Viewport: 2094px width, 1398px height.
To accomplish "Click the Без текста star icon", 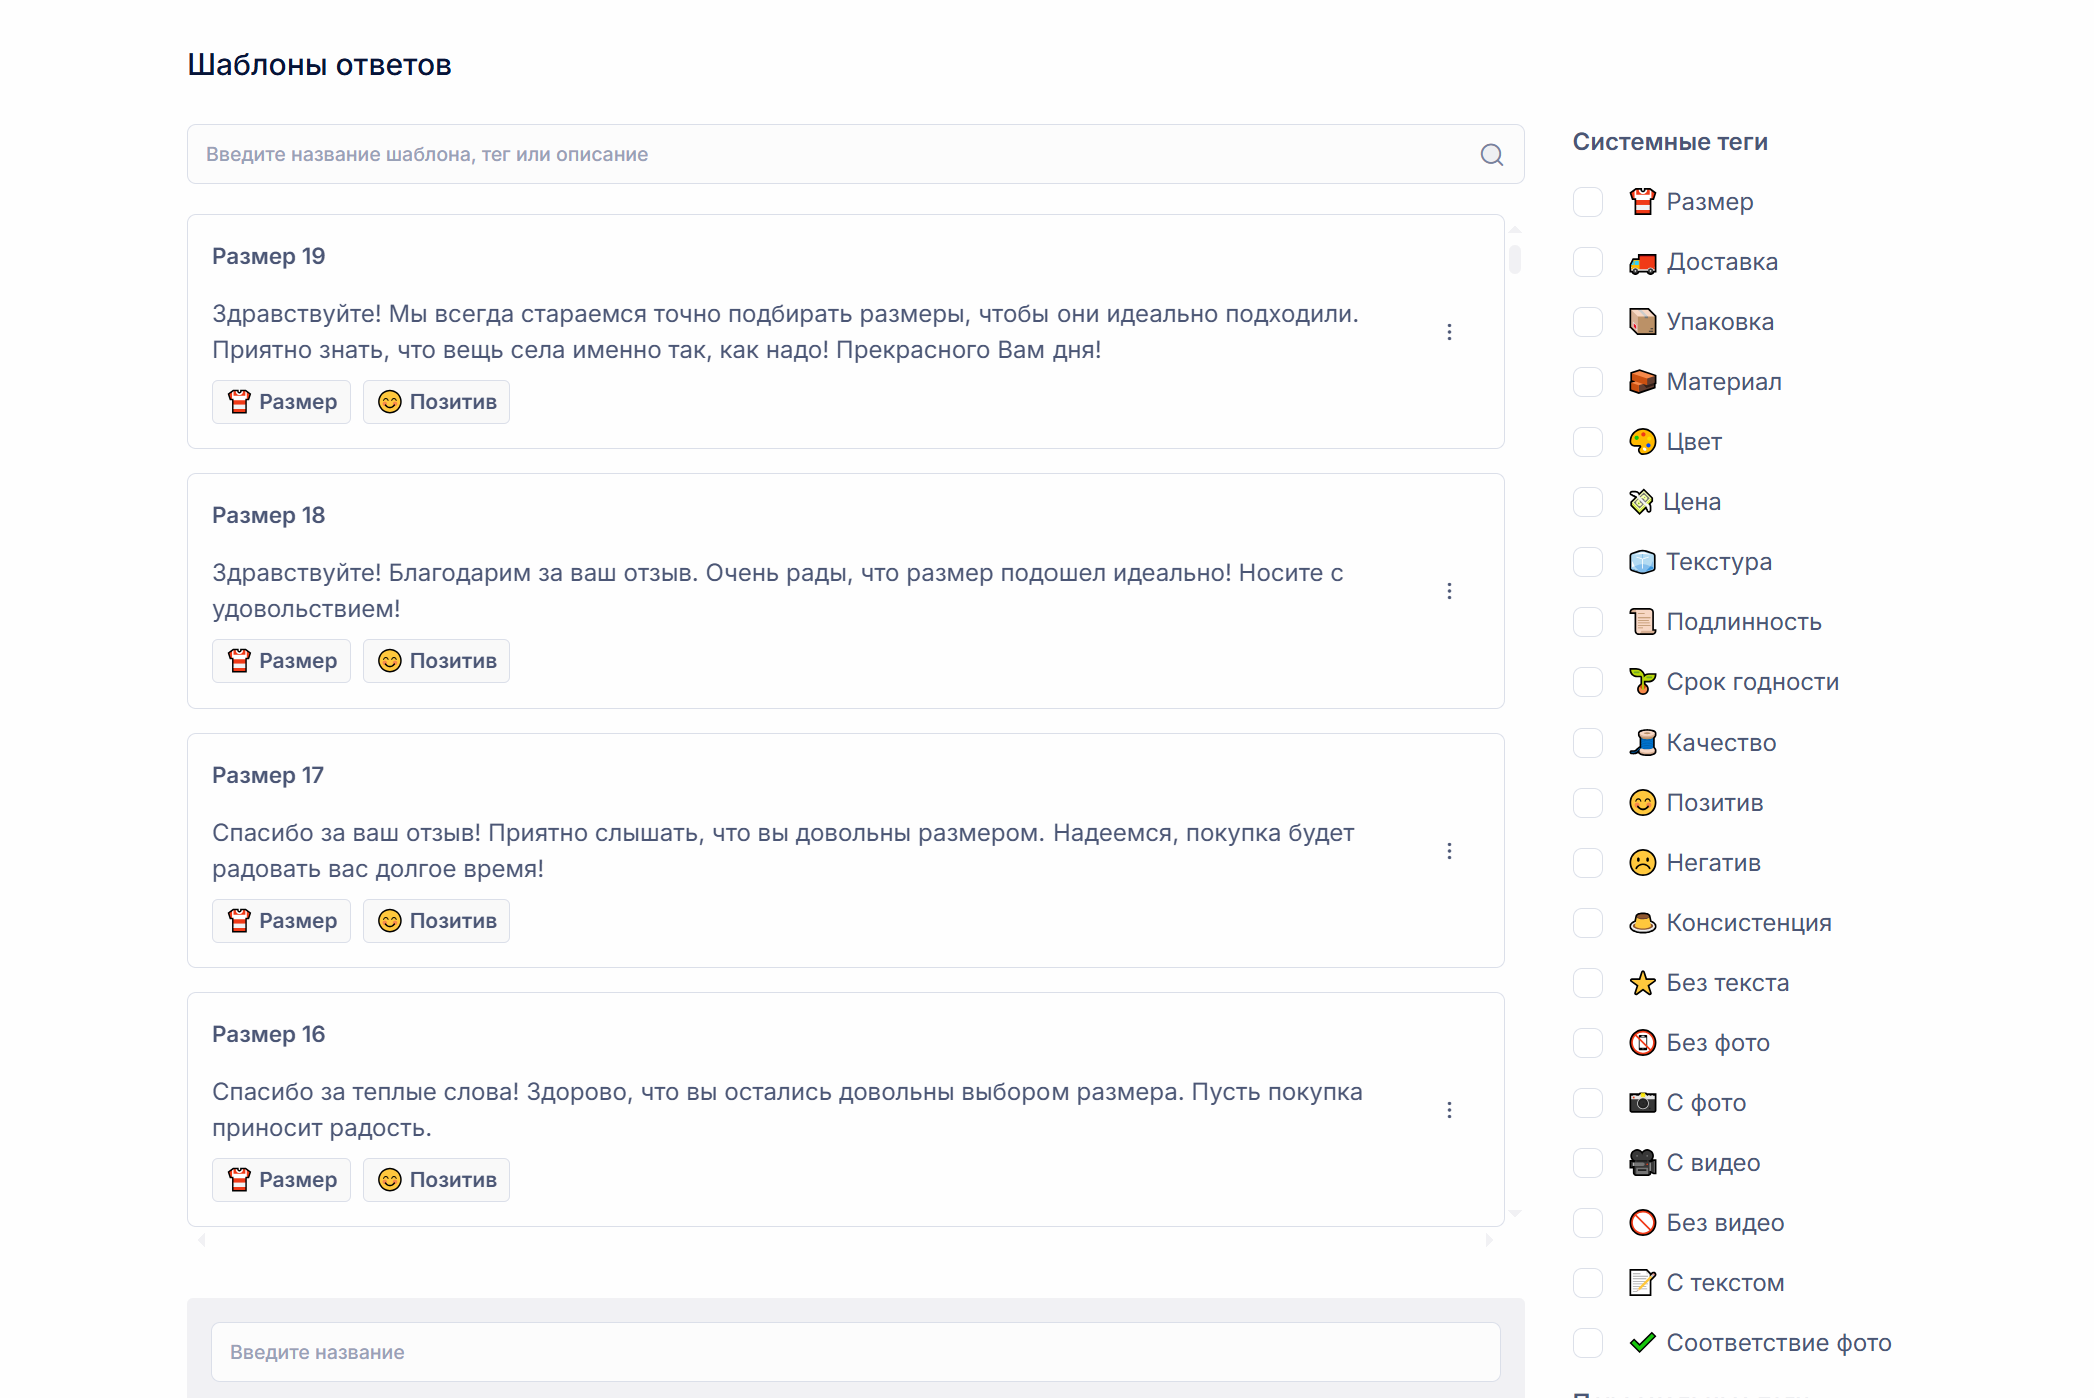I will [x=1642, y=983].
